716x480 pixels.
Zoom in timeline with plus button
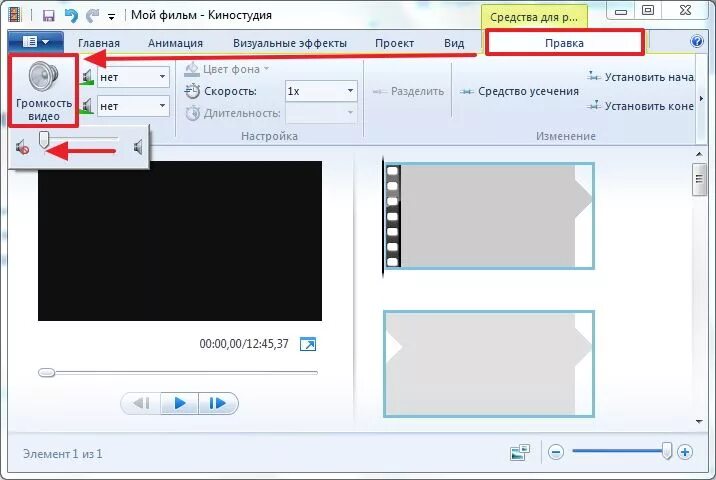tap(685, 452)
